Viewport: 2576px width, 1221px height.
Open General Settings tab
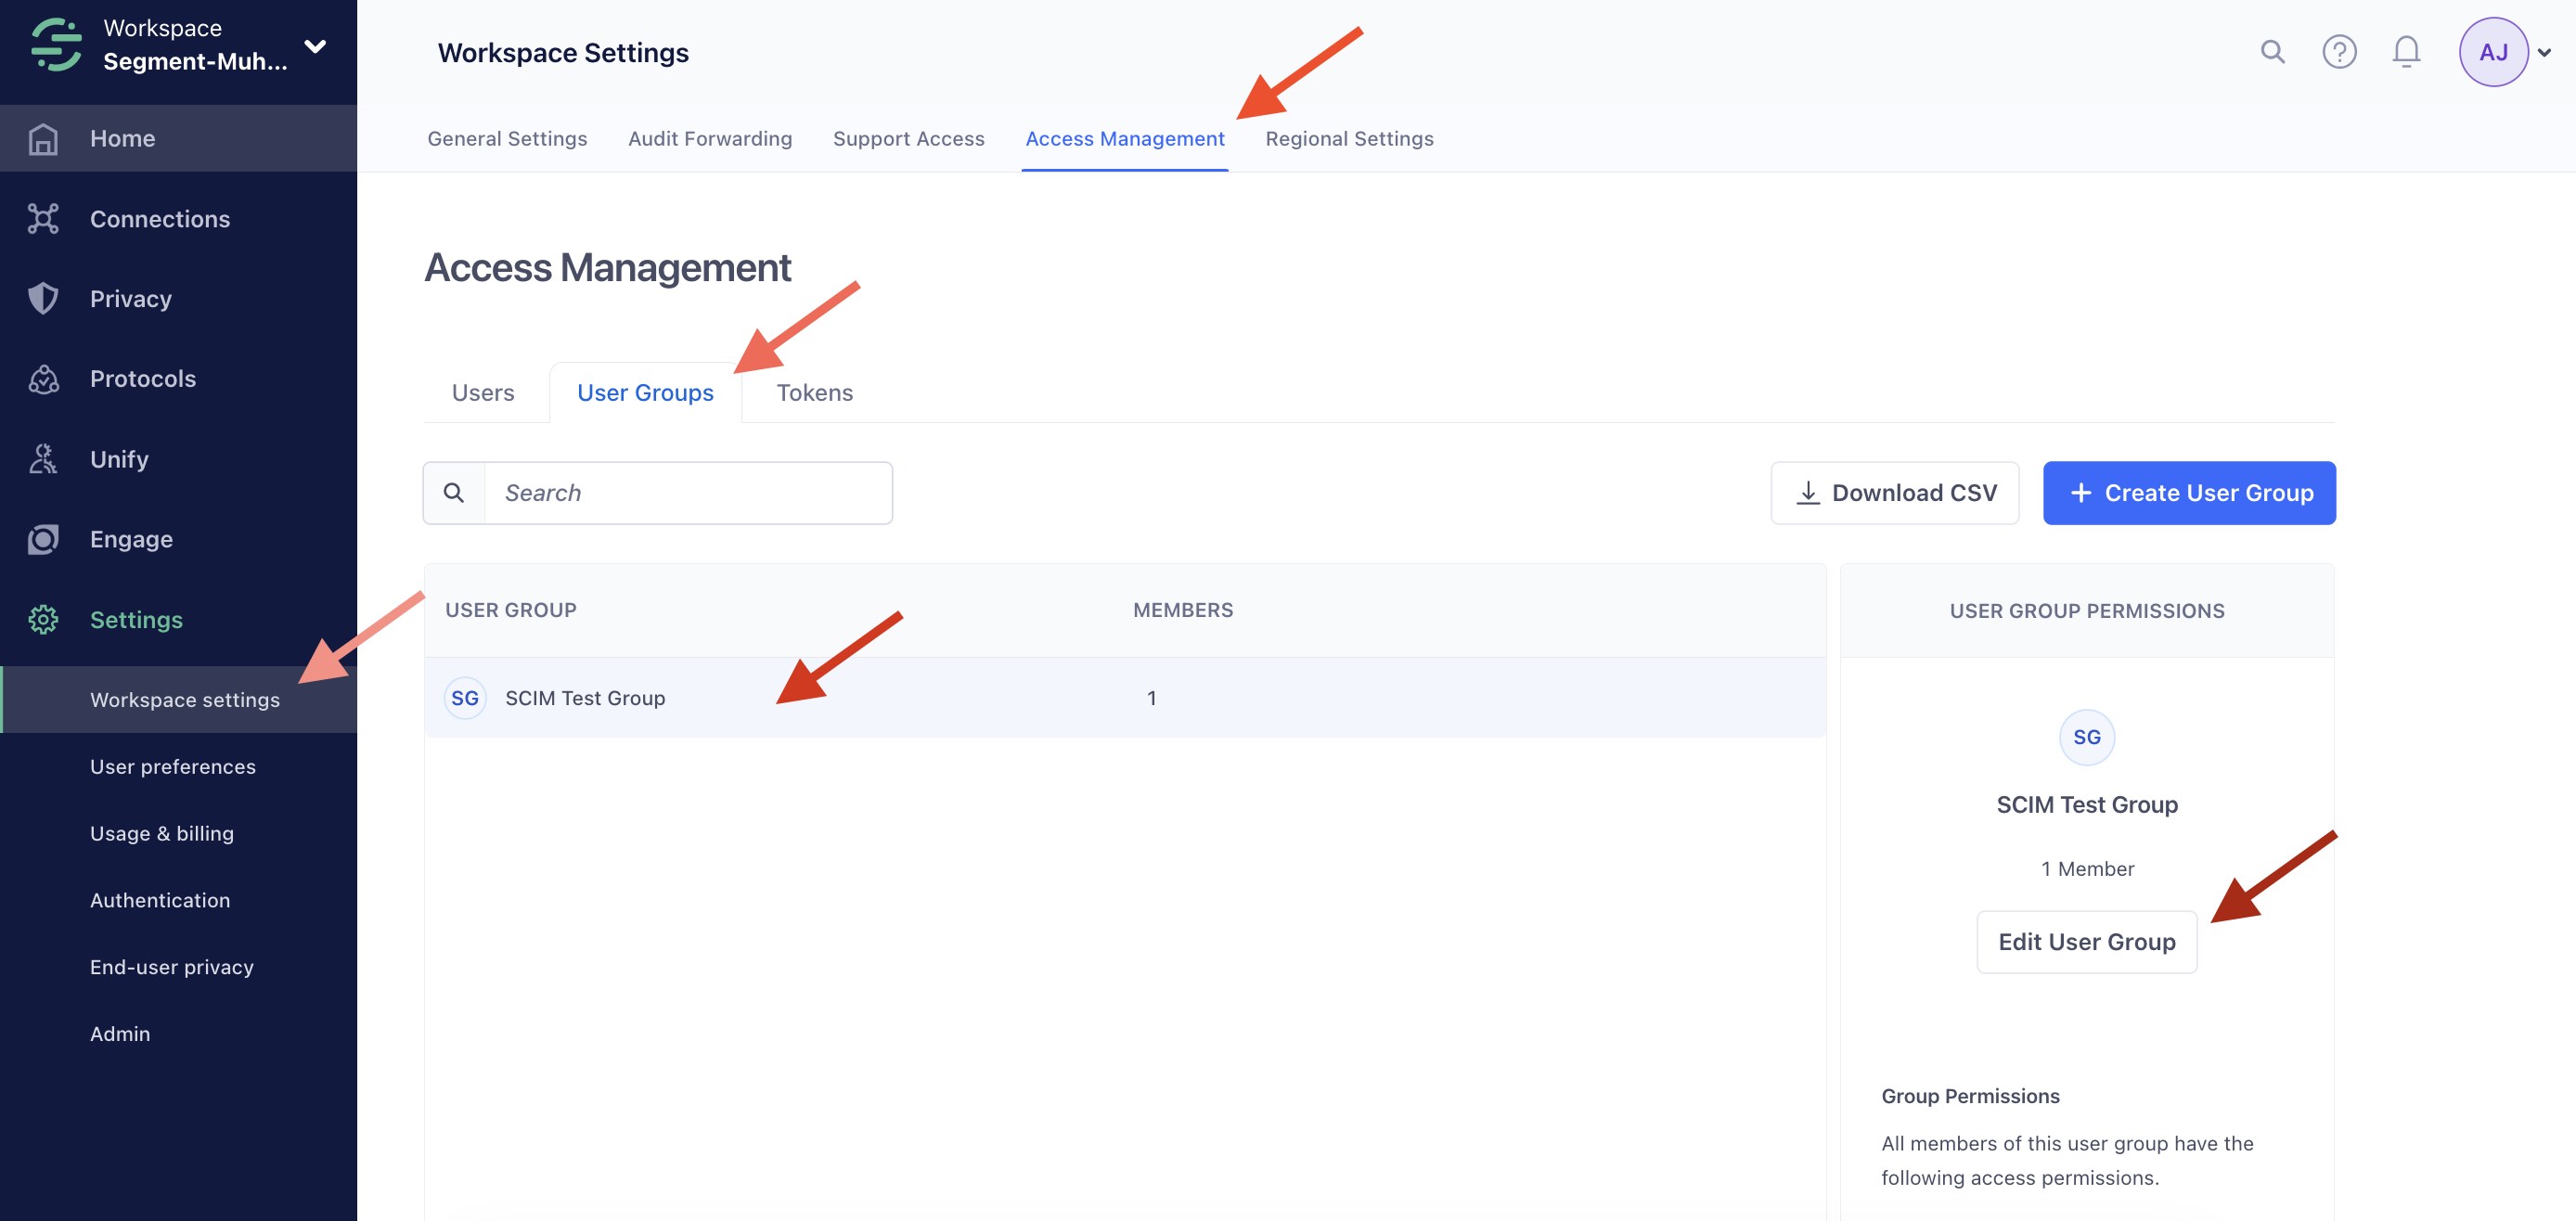(x=508, y=138)
